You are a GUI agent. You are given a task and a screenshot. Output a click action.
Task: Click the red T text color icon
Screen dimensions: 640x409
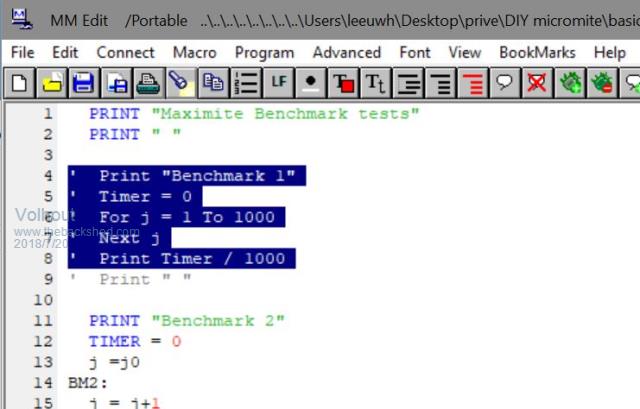(343, 82)
